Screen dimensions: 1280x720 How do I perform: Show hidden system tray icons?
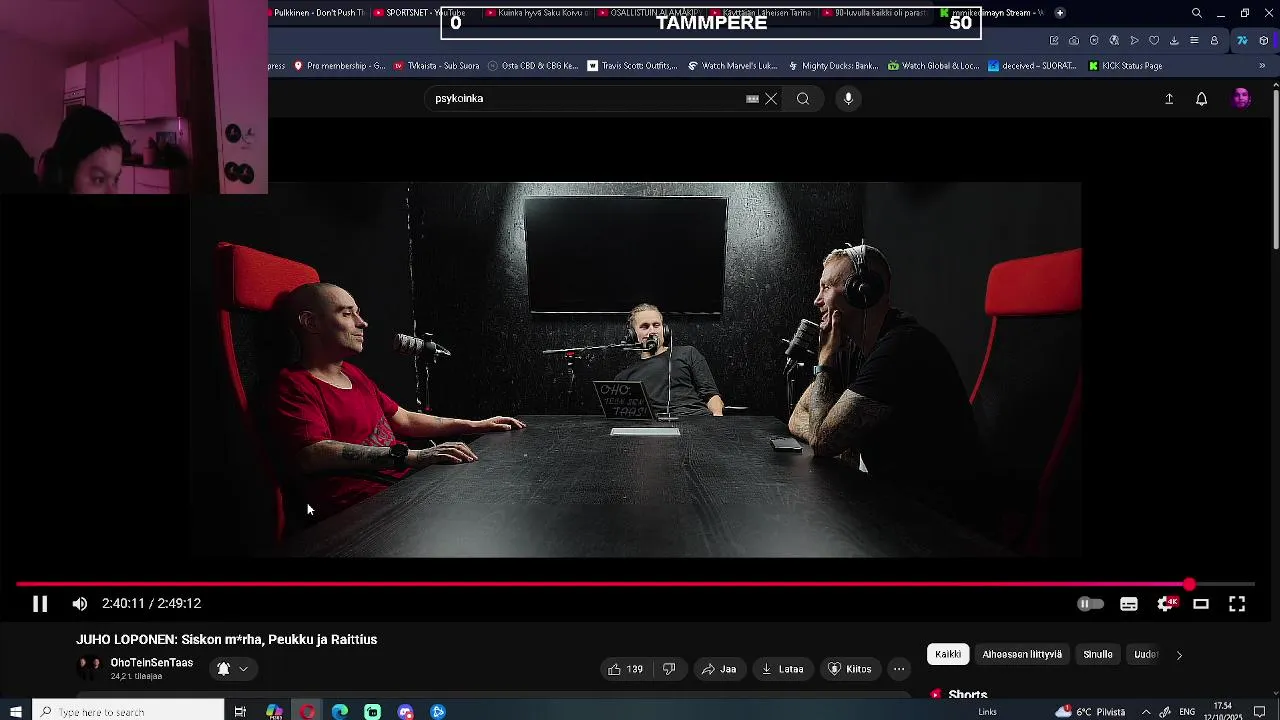pos(1146,712)
